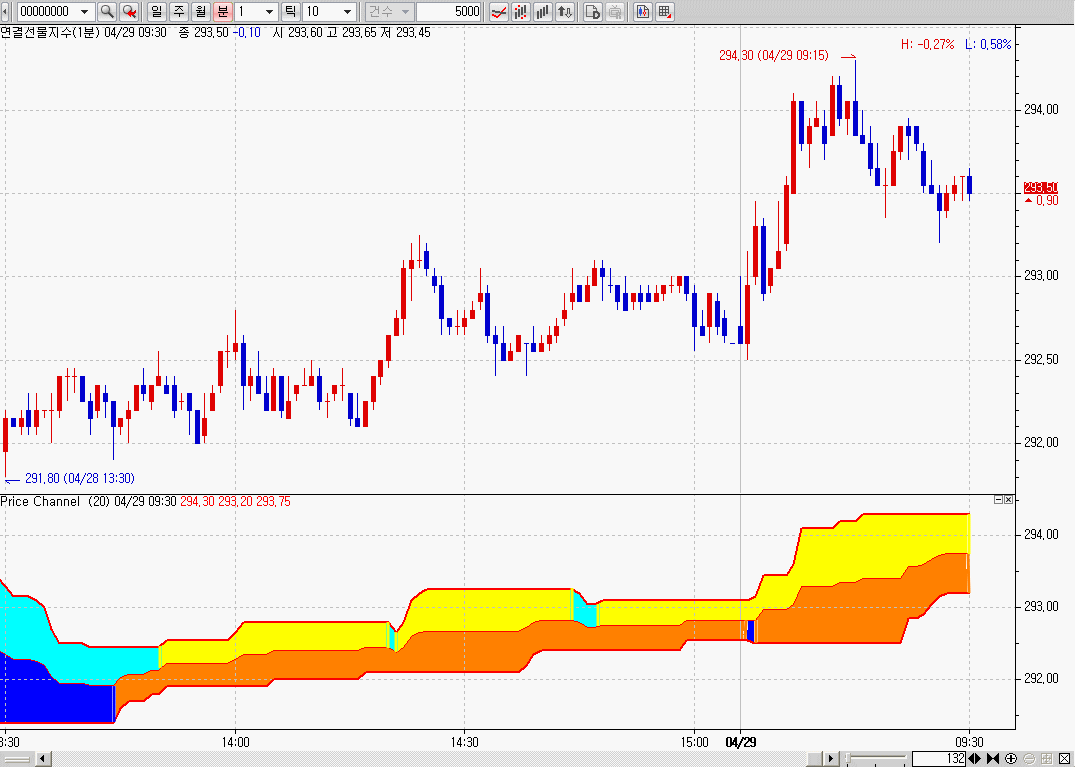1075x767 pixels.
Task: Switch chart to weekly (주) period
Action: point(179,12)
